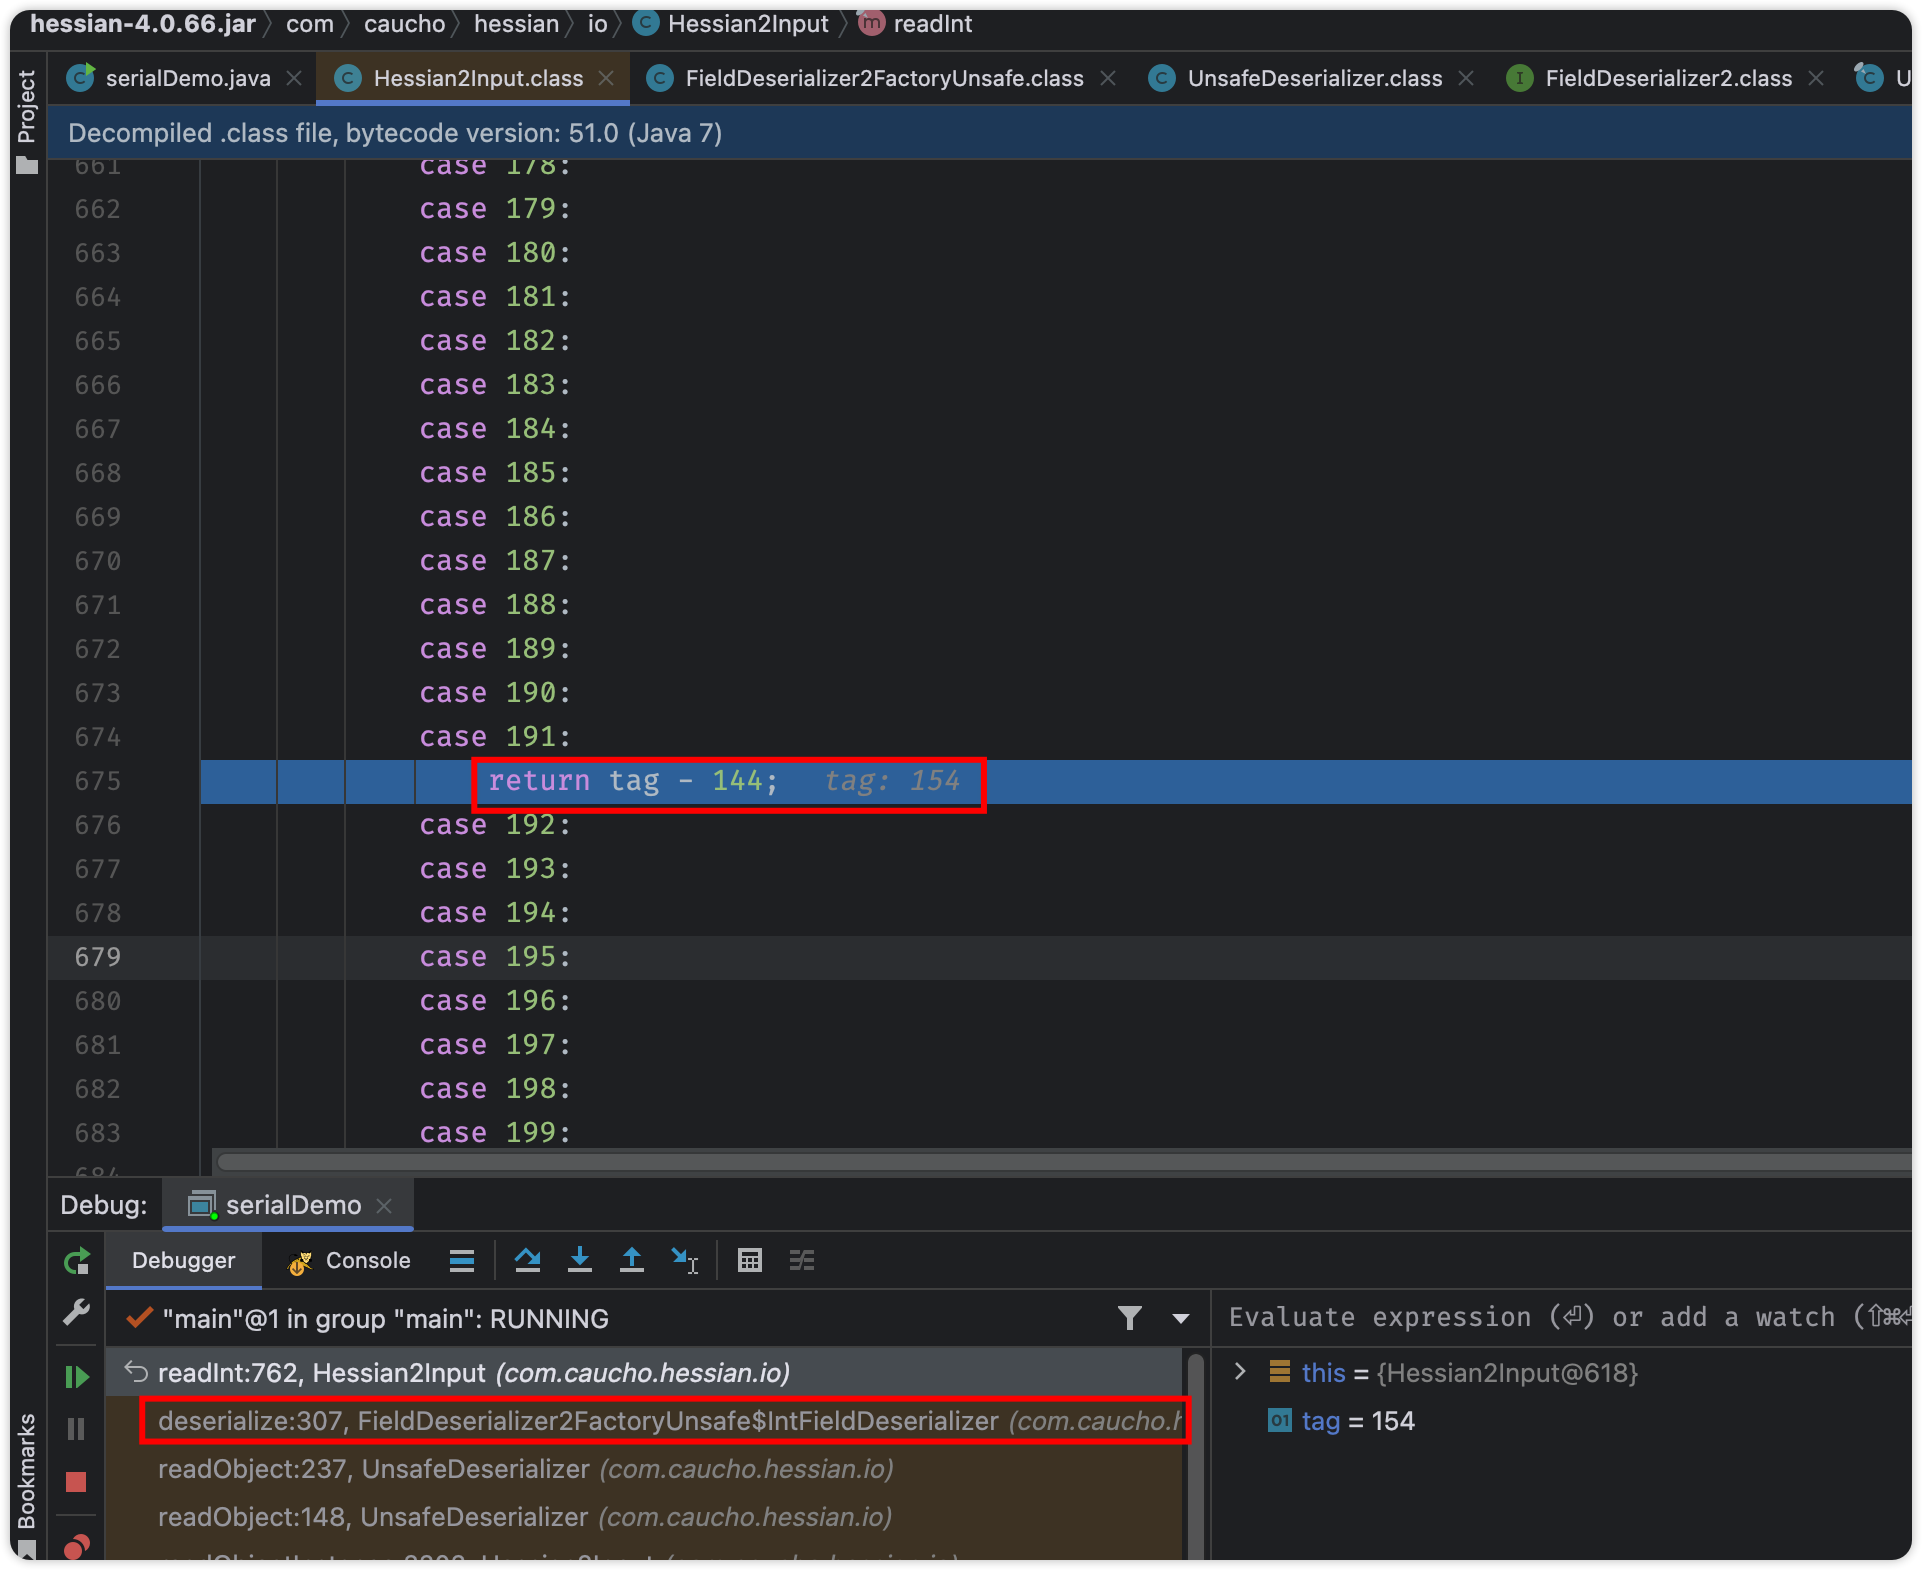The height and width of the screenshot is (1570, 1922).
Task: Stop the debug session
Action: pyautogui.click(x=77, y=1481)
